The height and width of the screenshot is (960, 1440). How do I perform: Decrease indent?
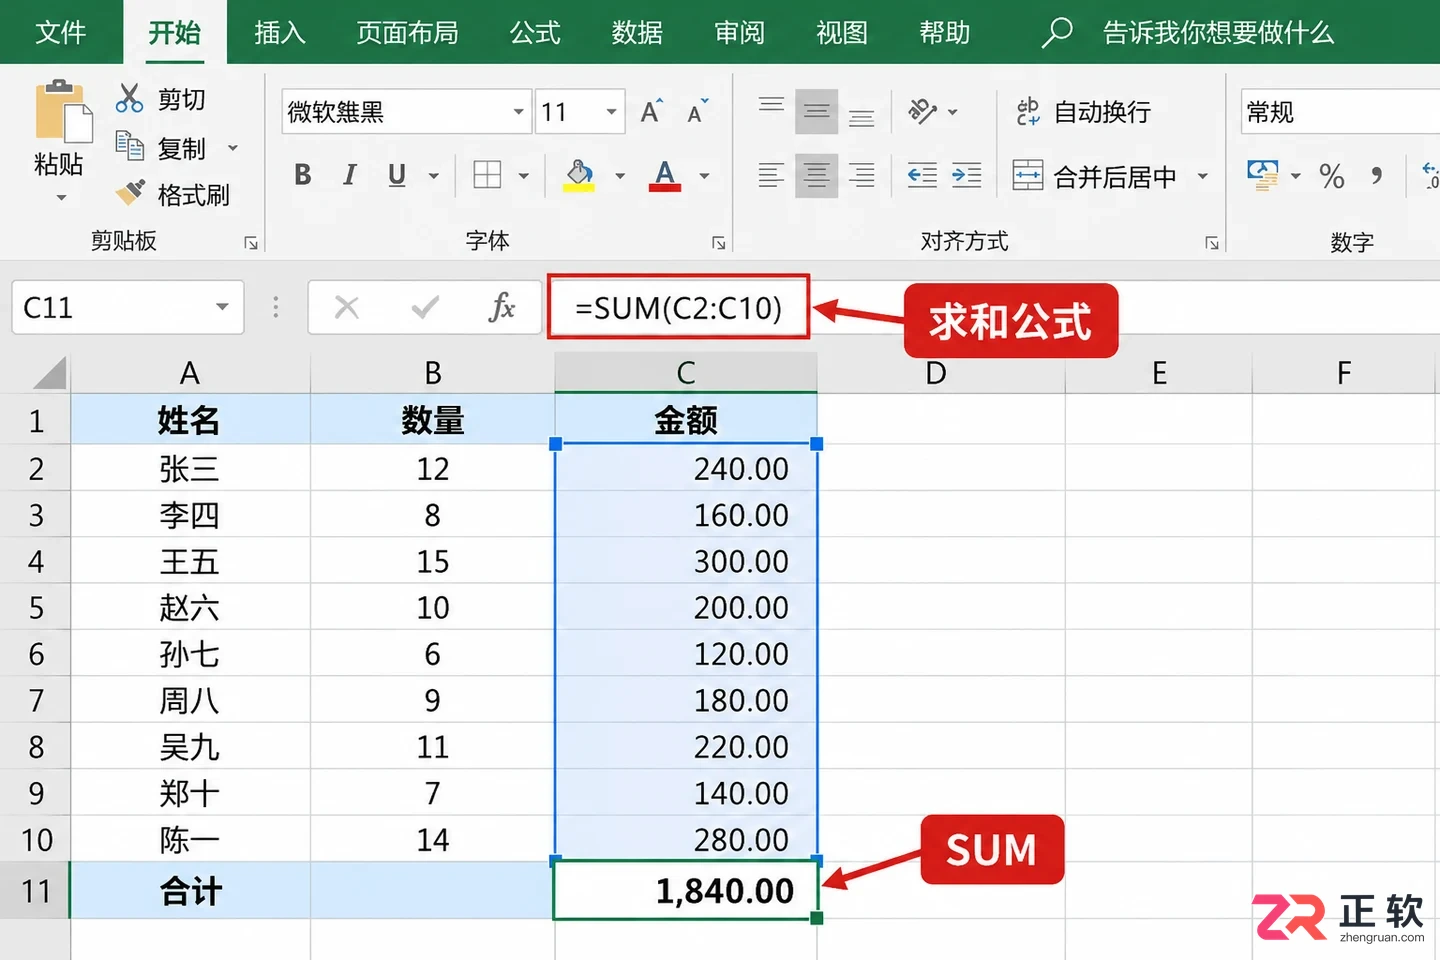[x=922, y=176]
